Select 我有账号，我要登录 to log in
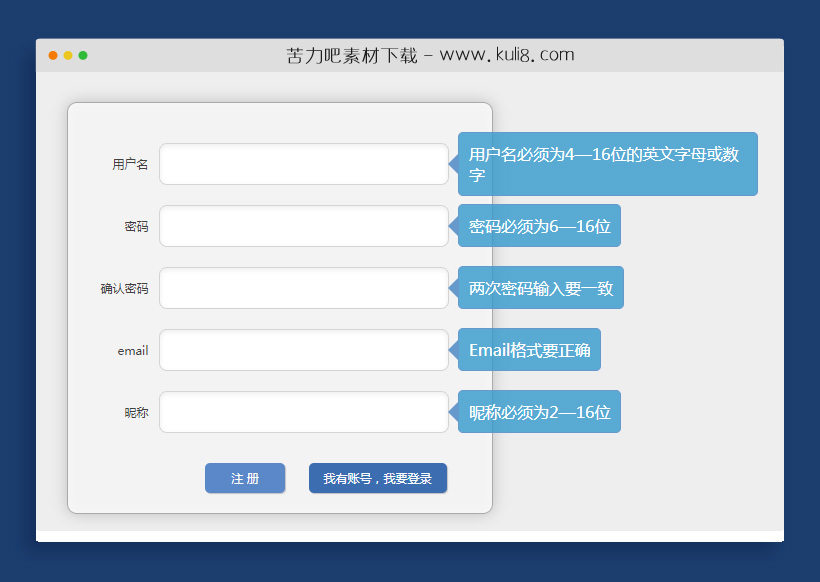The image size is (820, 582). (377, 478)
